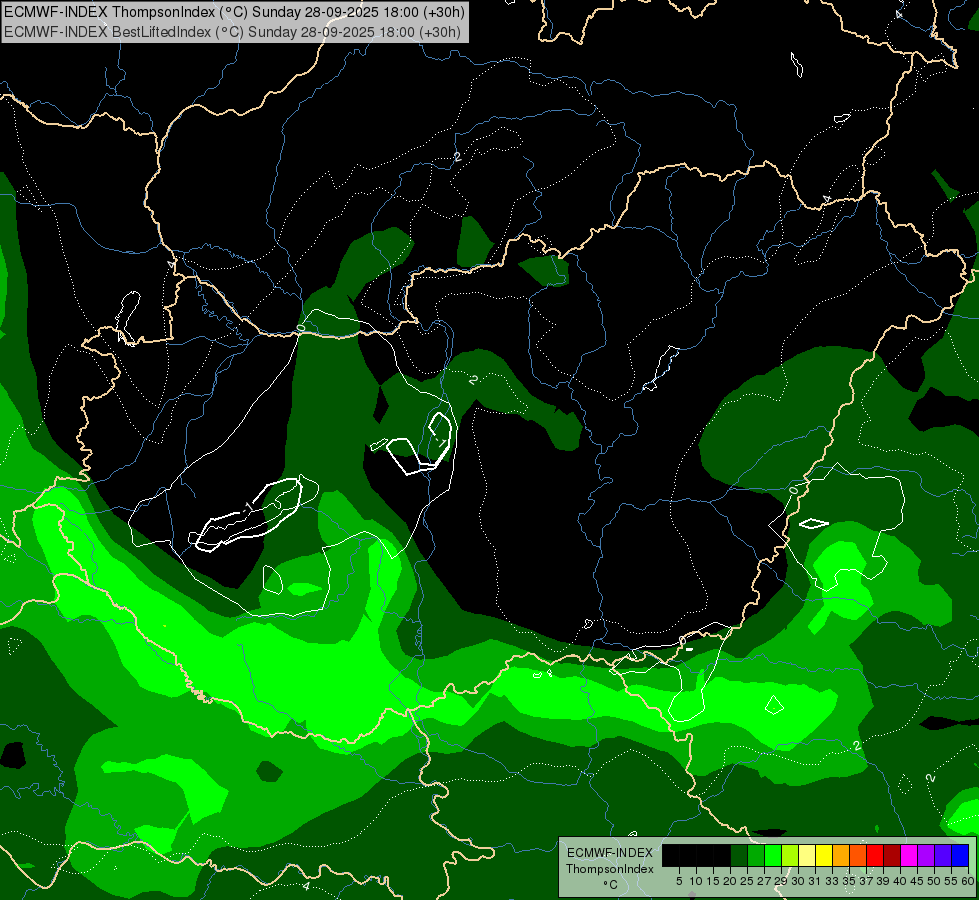
Task: Click legend scale value 30
Action: (x=798, y=881)
